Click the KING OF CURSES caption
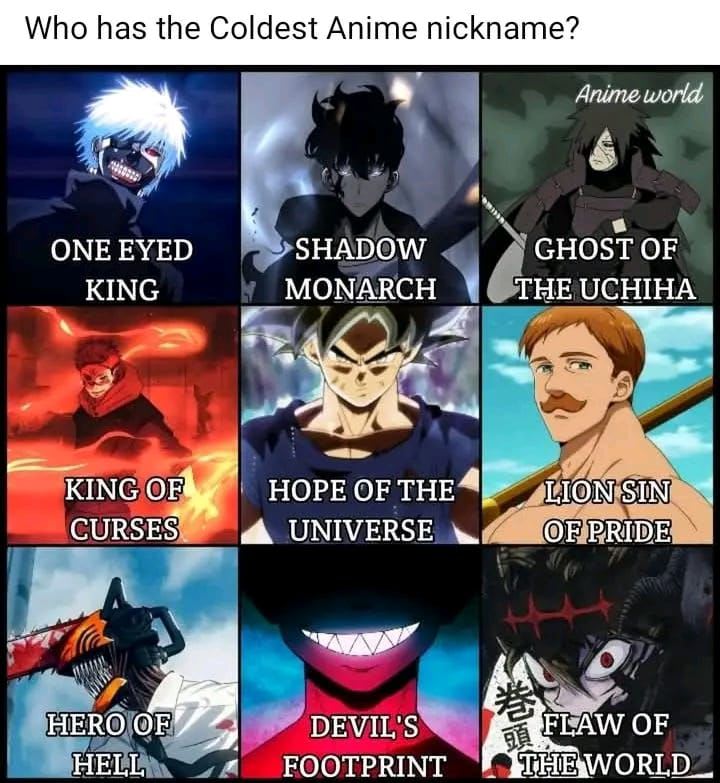 click(x=124, y=509)
